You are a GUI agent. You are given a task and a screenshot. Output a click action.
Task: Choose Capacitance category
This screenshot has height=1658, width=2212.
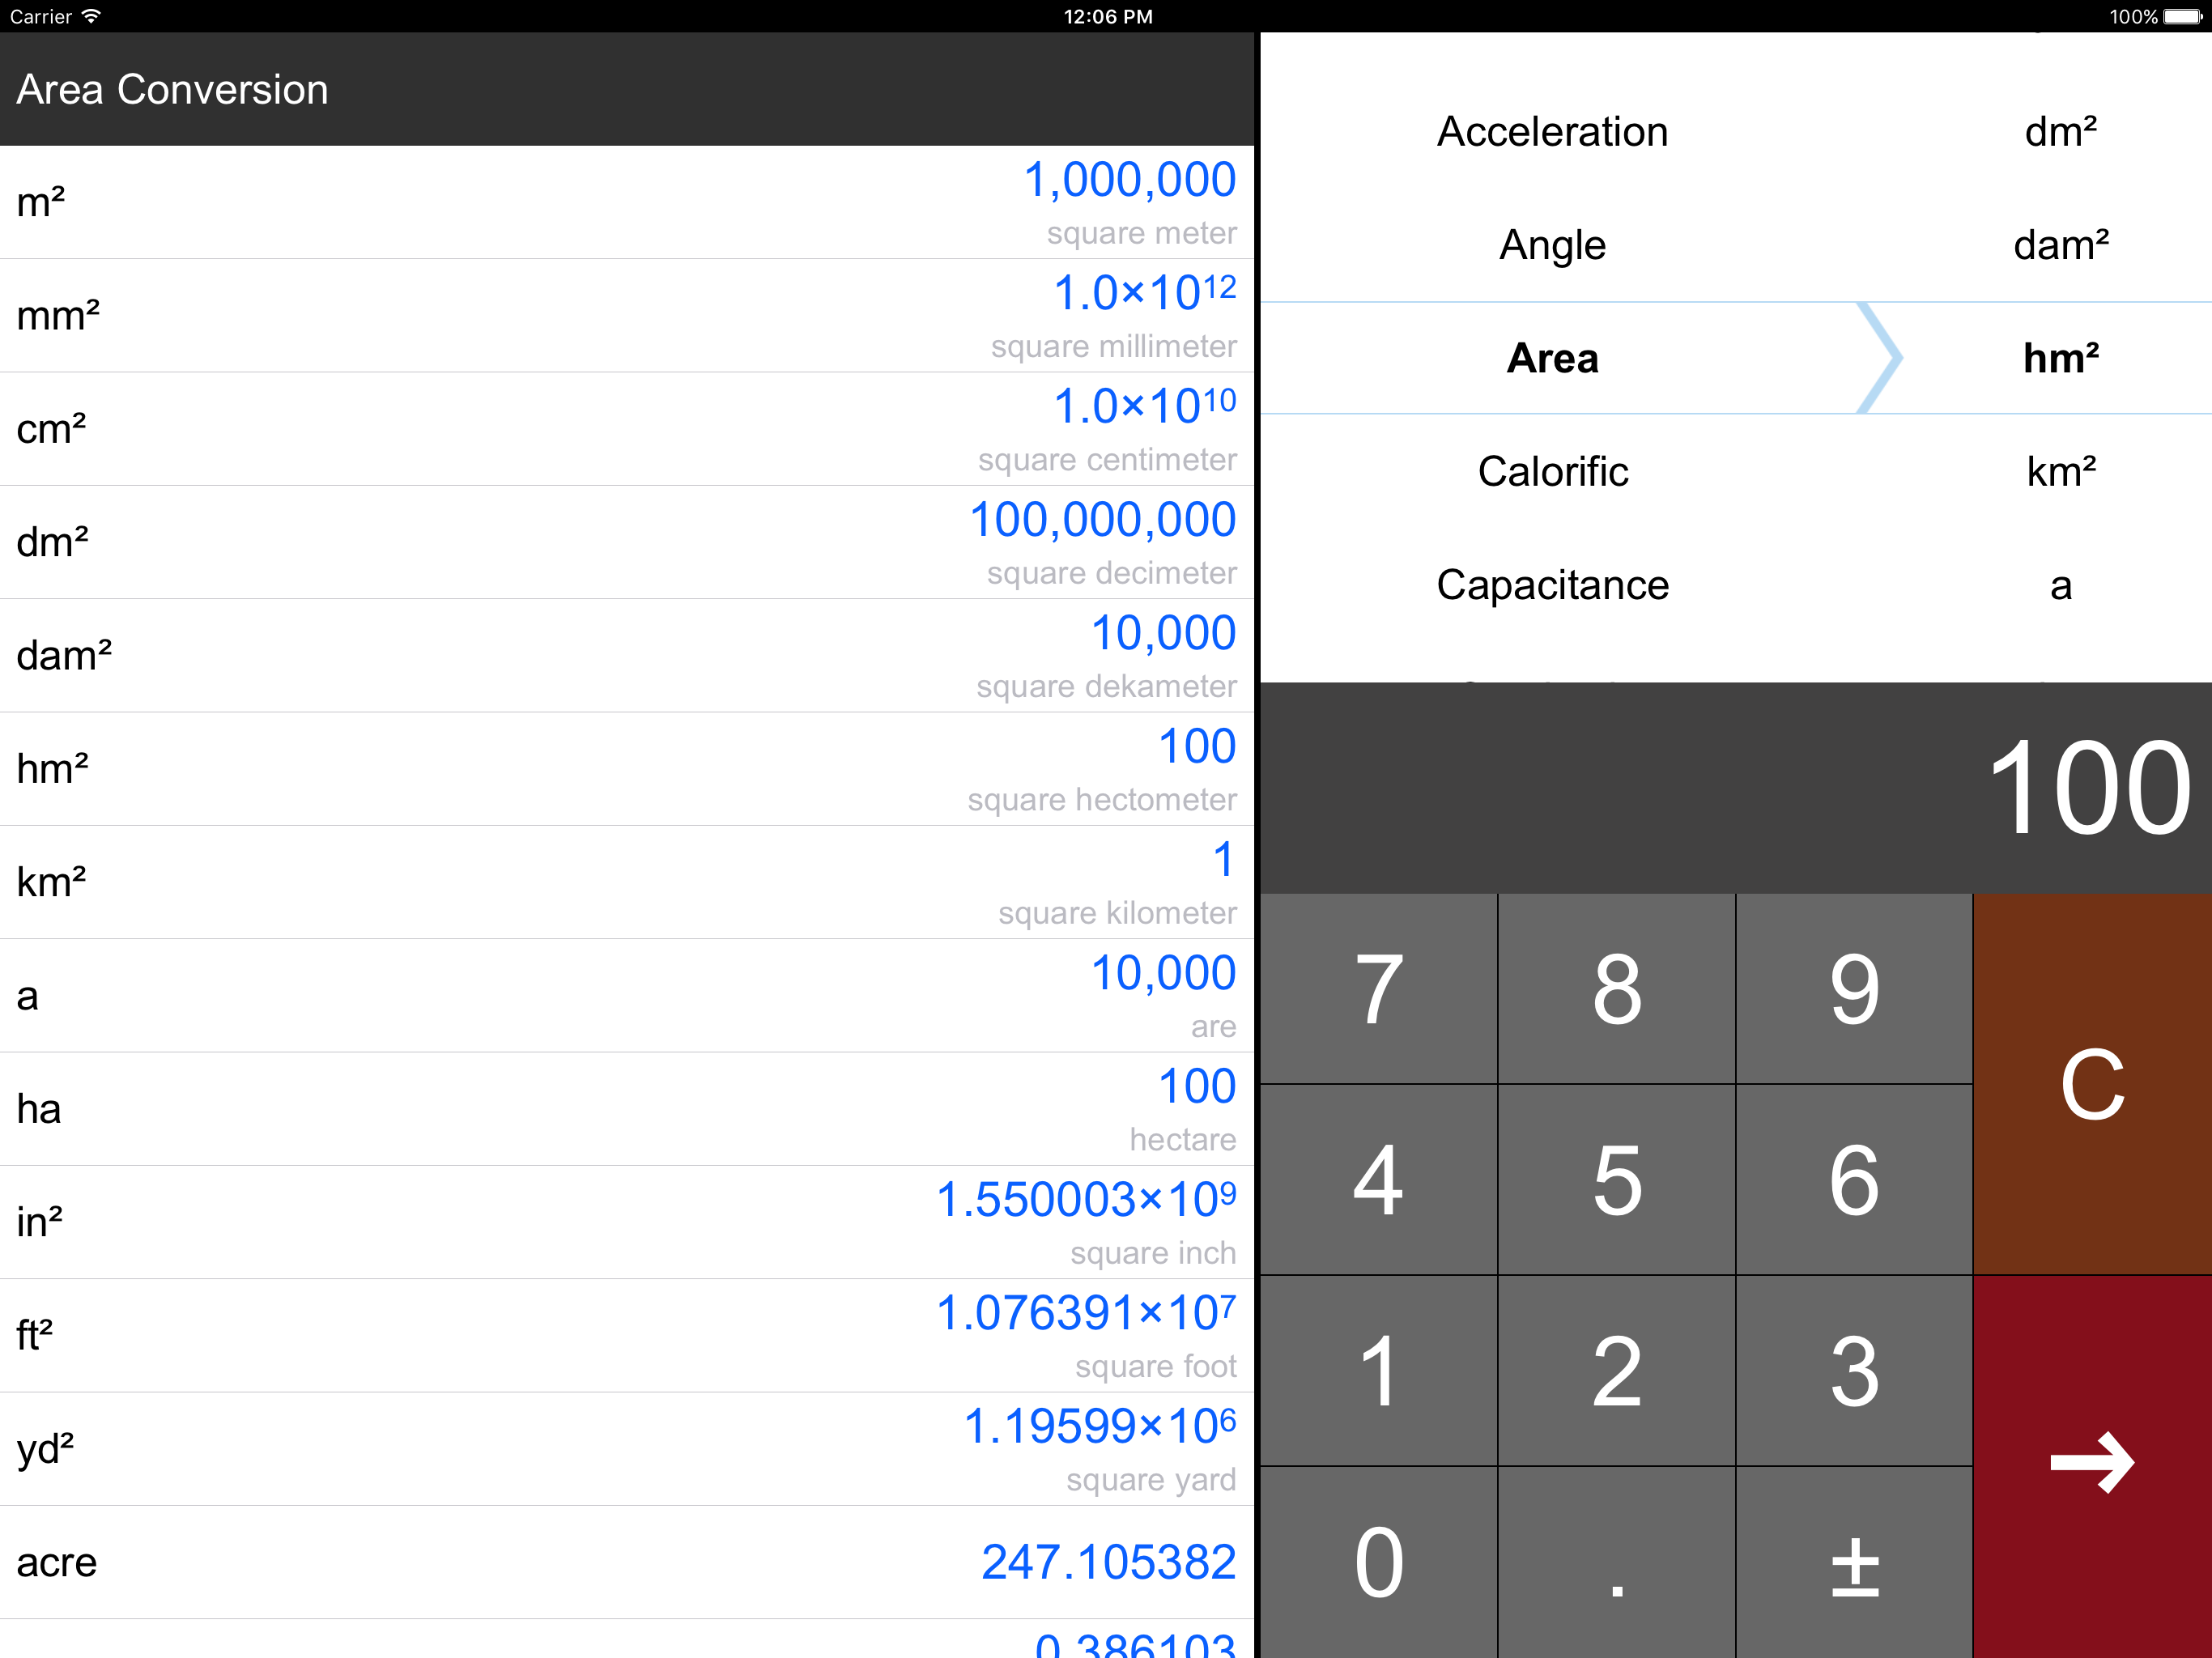coord(1552,585)
